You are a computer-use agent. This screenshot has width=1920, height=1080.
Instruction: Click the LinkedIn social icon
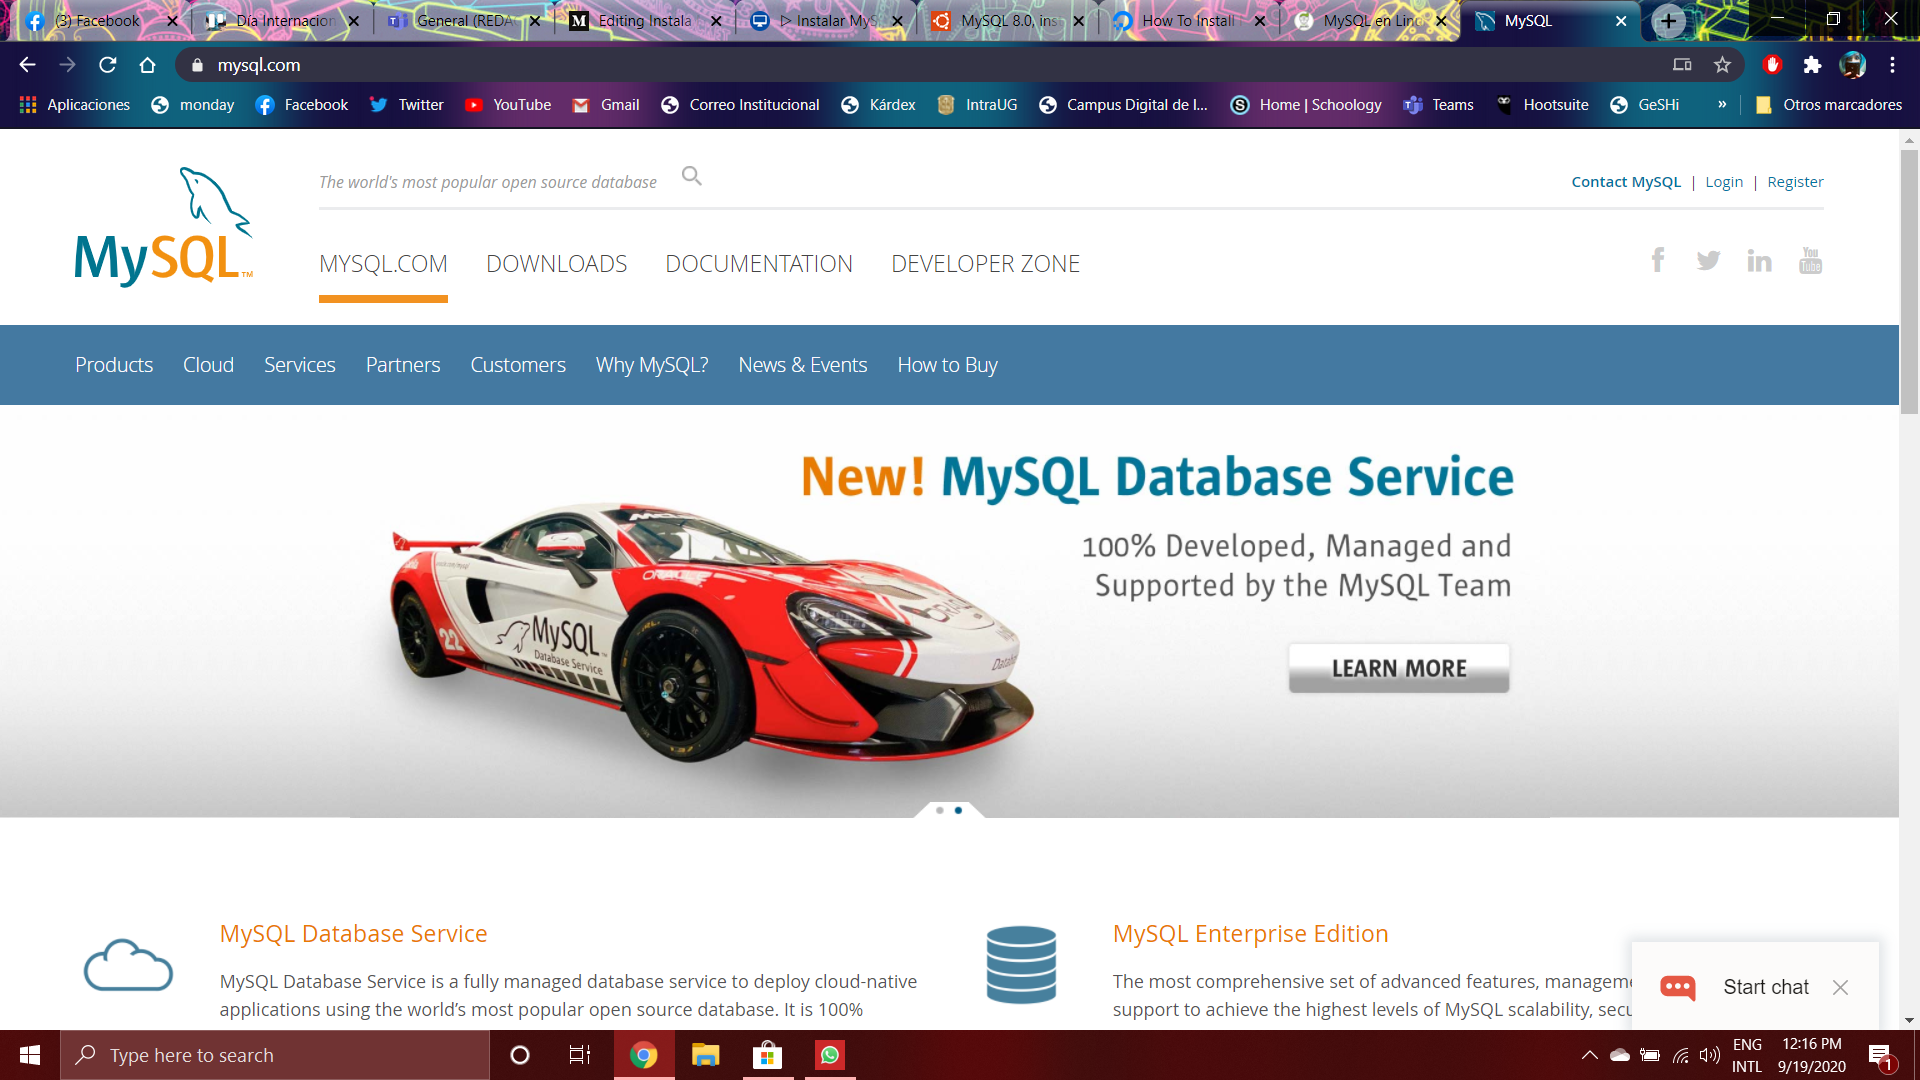pos(1759,260)
